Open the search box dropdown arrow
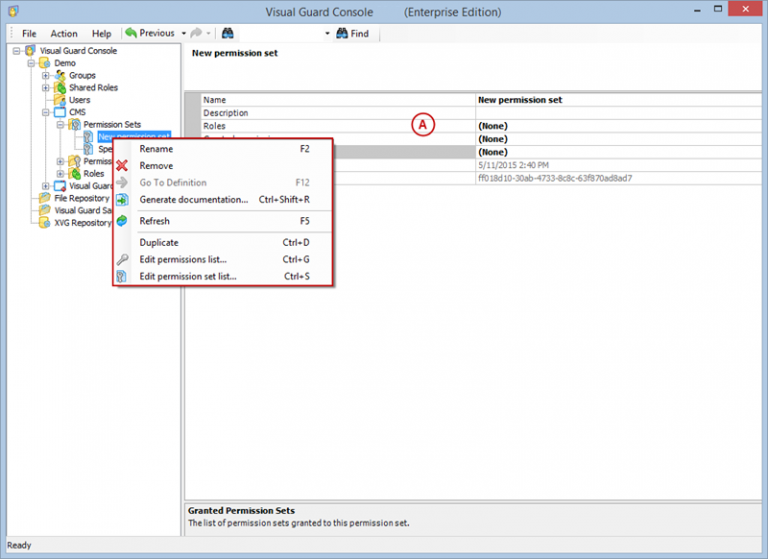Image resolution: width=768 pixels, height=559 pixels. 327,33
